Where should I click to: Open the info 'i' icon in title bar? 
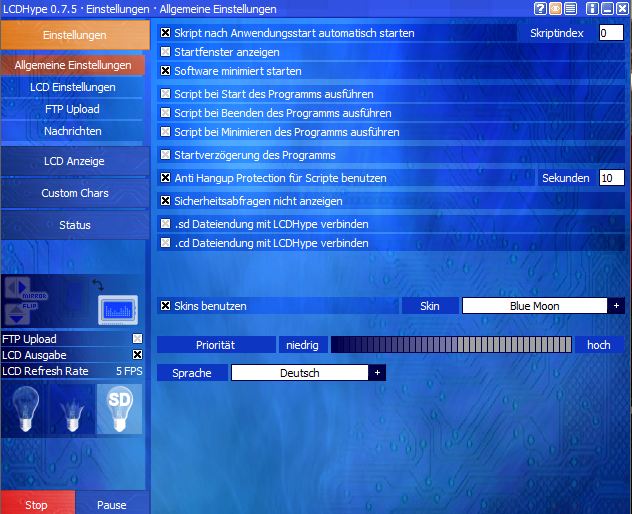tap(592, 8)
